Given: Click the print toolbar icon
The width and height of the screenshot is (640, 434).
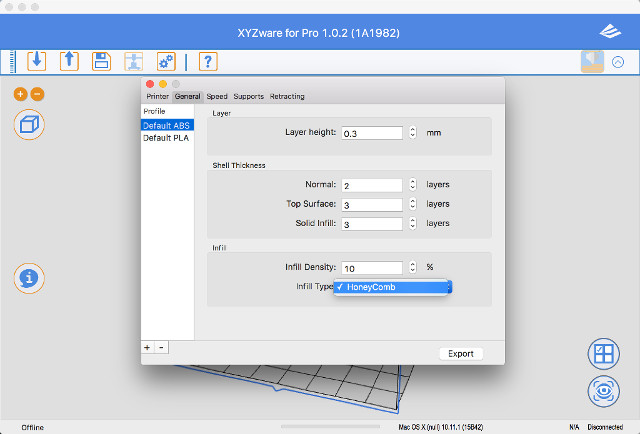Looking at the screenshot, I should pyautogui.click(x=133, y=61).
